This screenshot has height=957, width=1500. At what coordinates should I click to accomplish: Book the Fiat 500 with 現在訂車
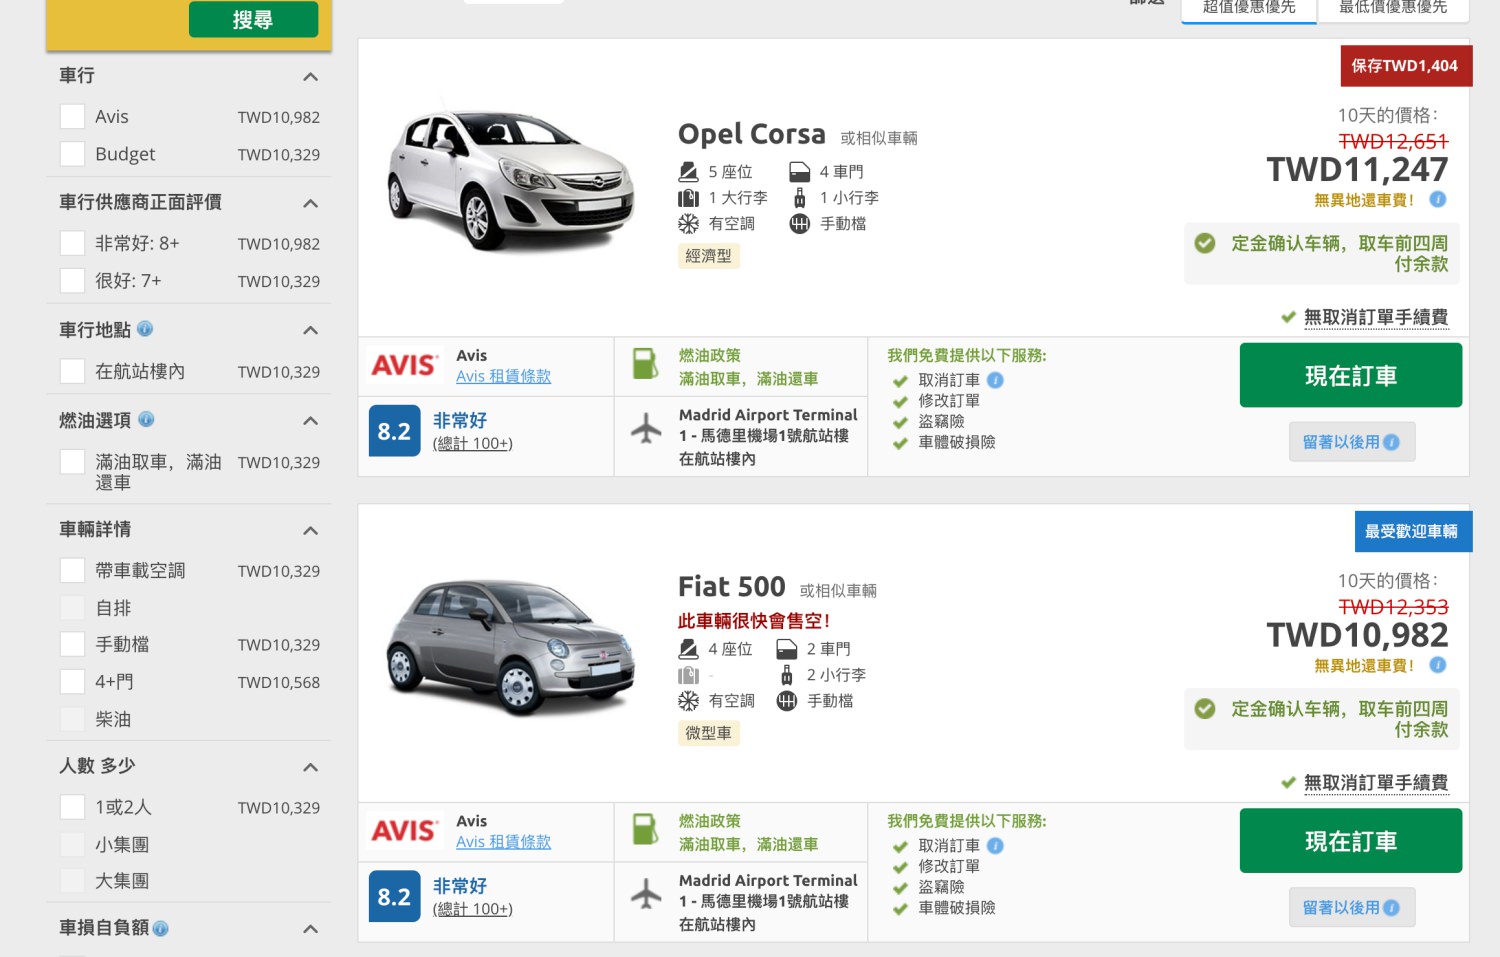click(x=1351, y=841)
